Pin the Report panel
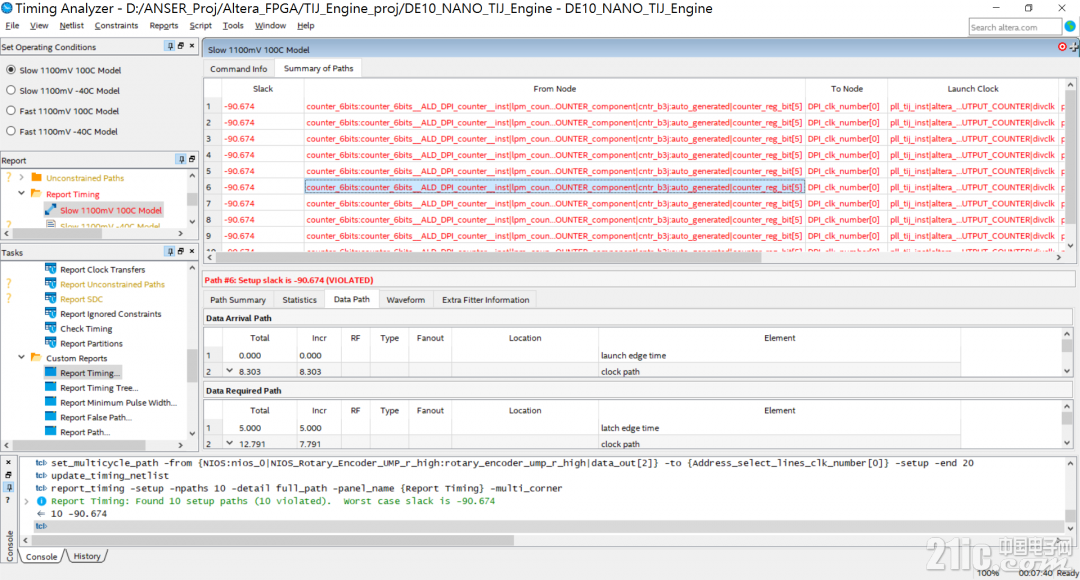1080x580 pixels. point(181,159)
